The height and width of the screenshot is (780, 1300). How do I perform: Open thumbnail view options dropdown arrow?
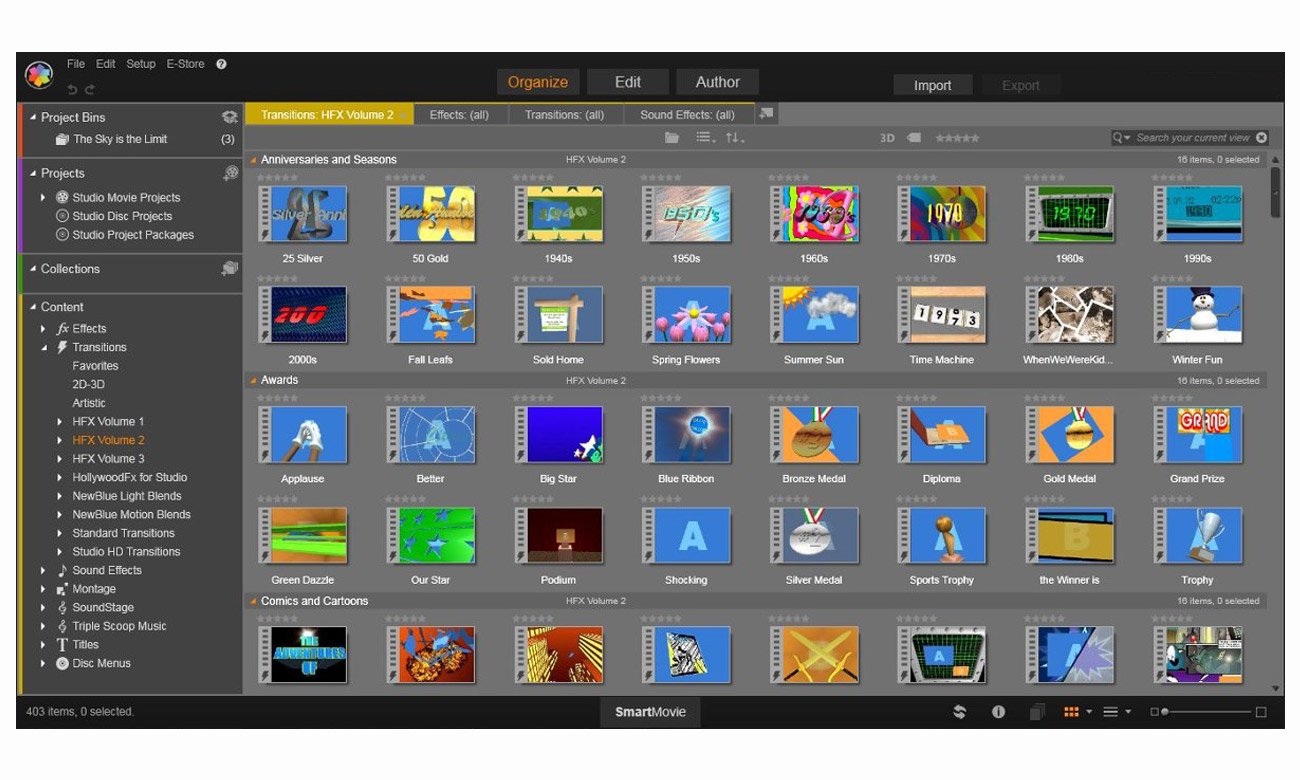(x=1088, y=712)
